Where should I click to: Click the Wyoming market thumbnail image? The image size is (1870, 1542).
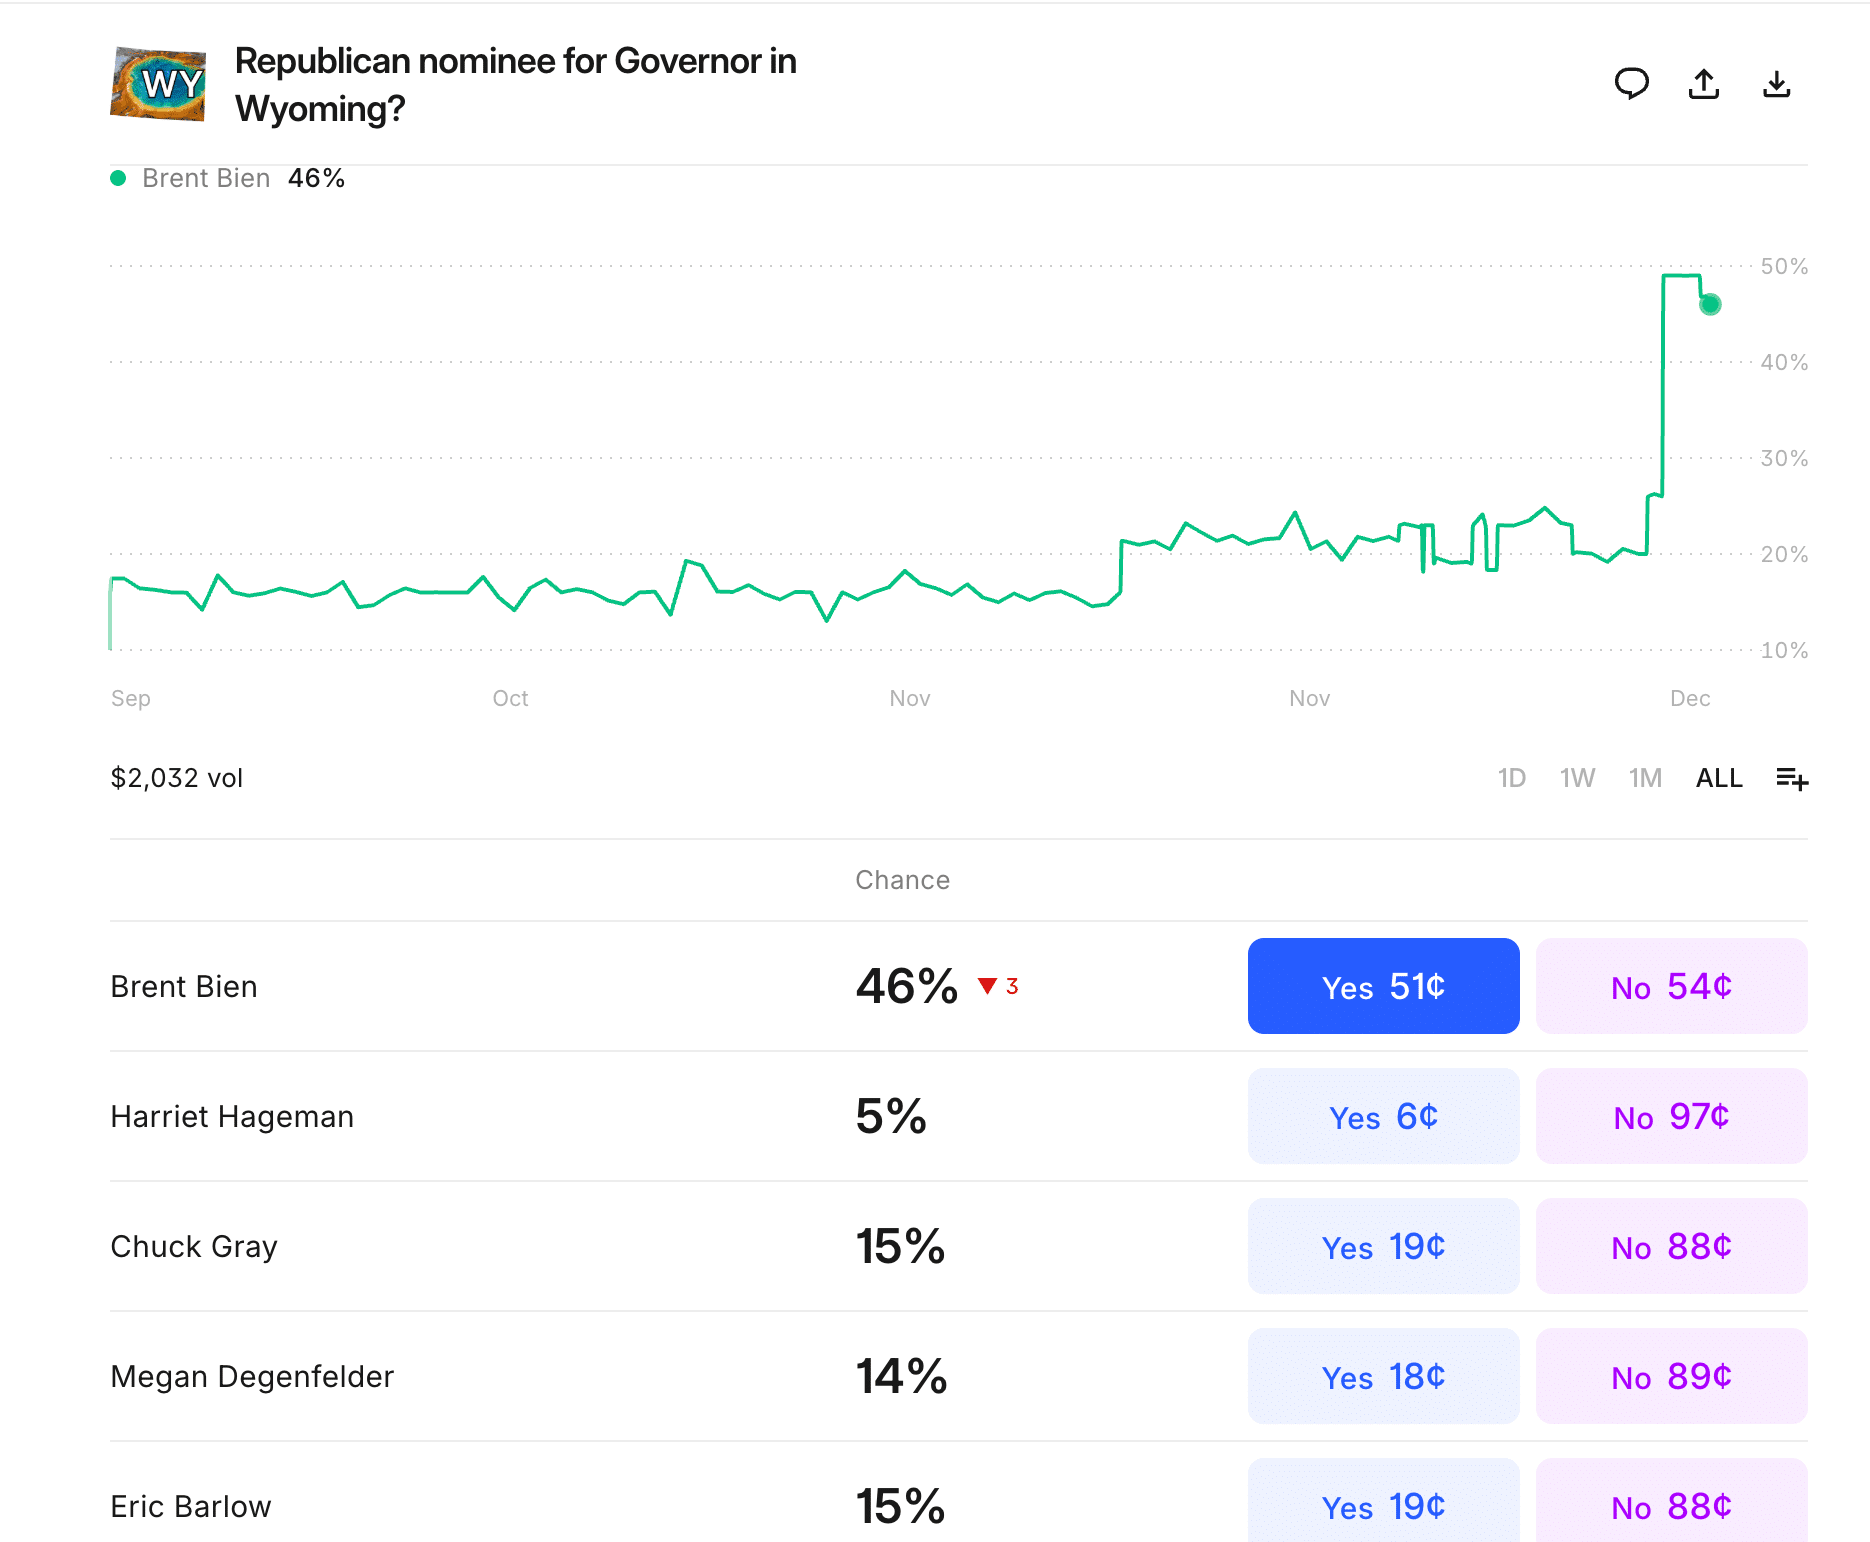(x=158, y=84)
